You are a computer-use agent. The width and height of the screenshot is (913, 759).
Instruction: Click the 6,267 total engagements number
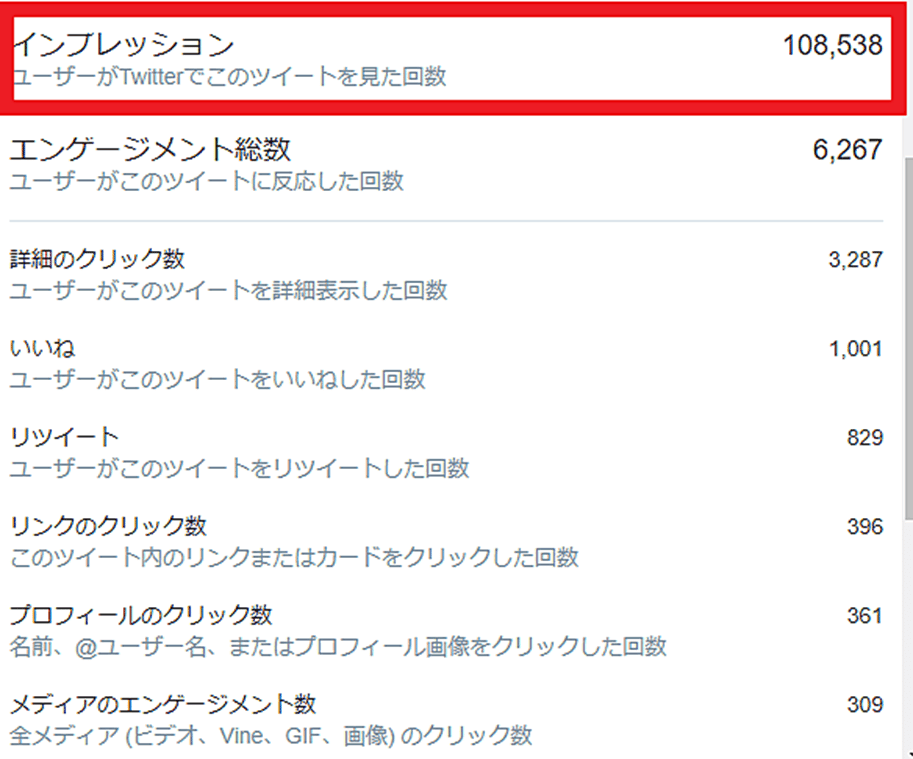coord(847,150)
